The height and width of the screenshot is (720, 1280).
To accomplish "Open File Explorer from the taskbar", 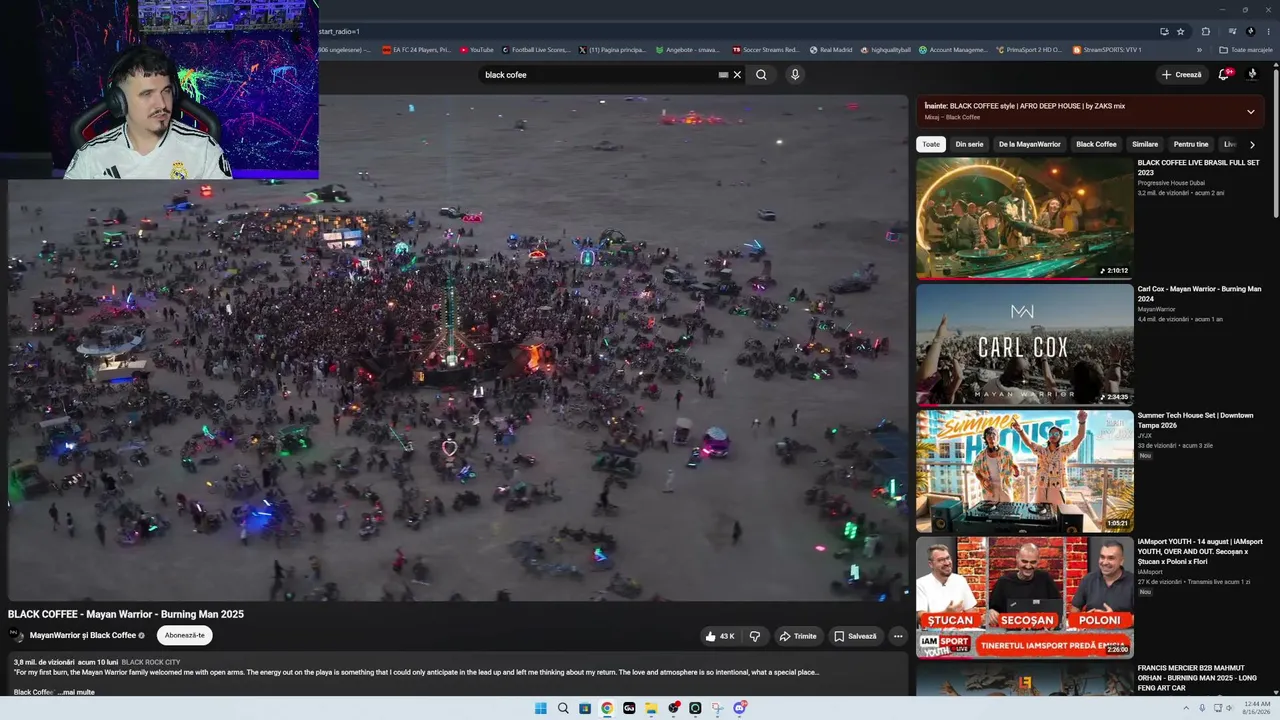I will pos(651,708).
